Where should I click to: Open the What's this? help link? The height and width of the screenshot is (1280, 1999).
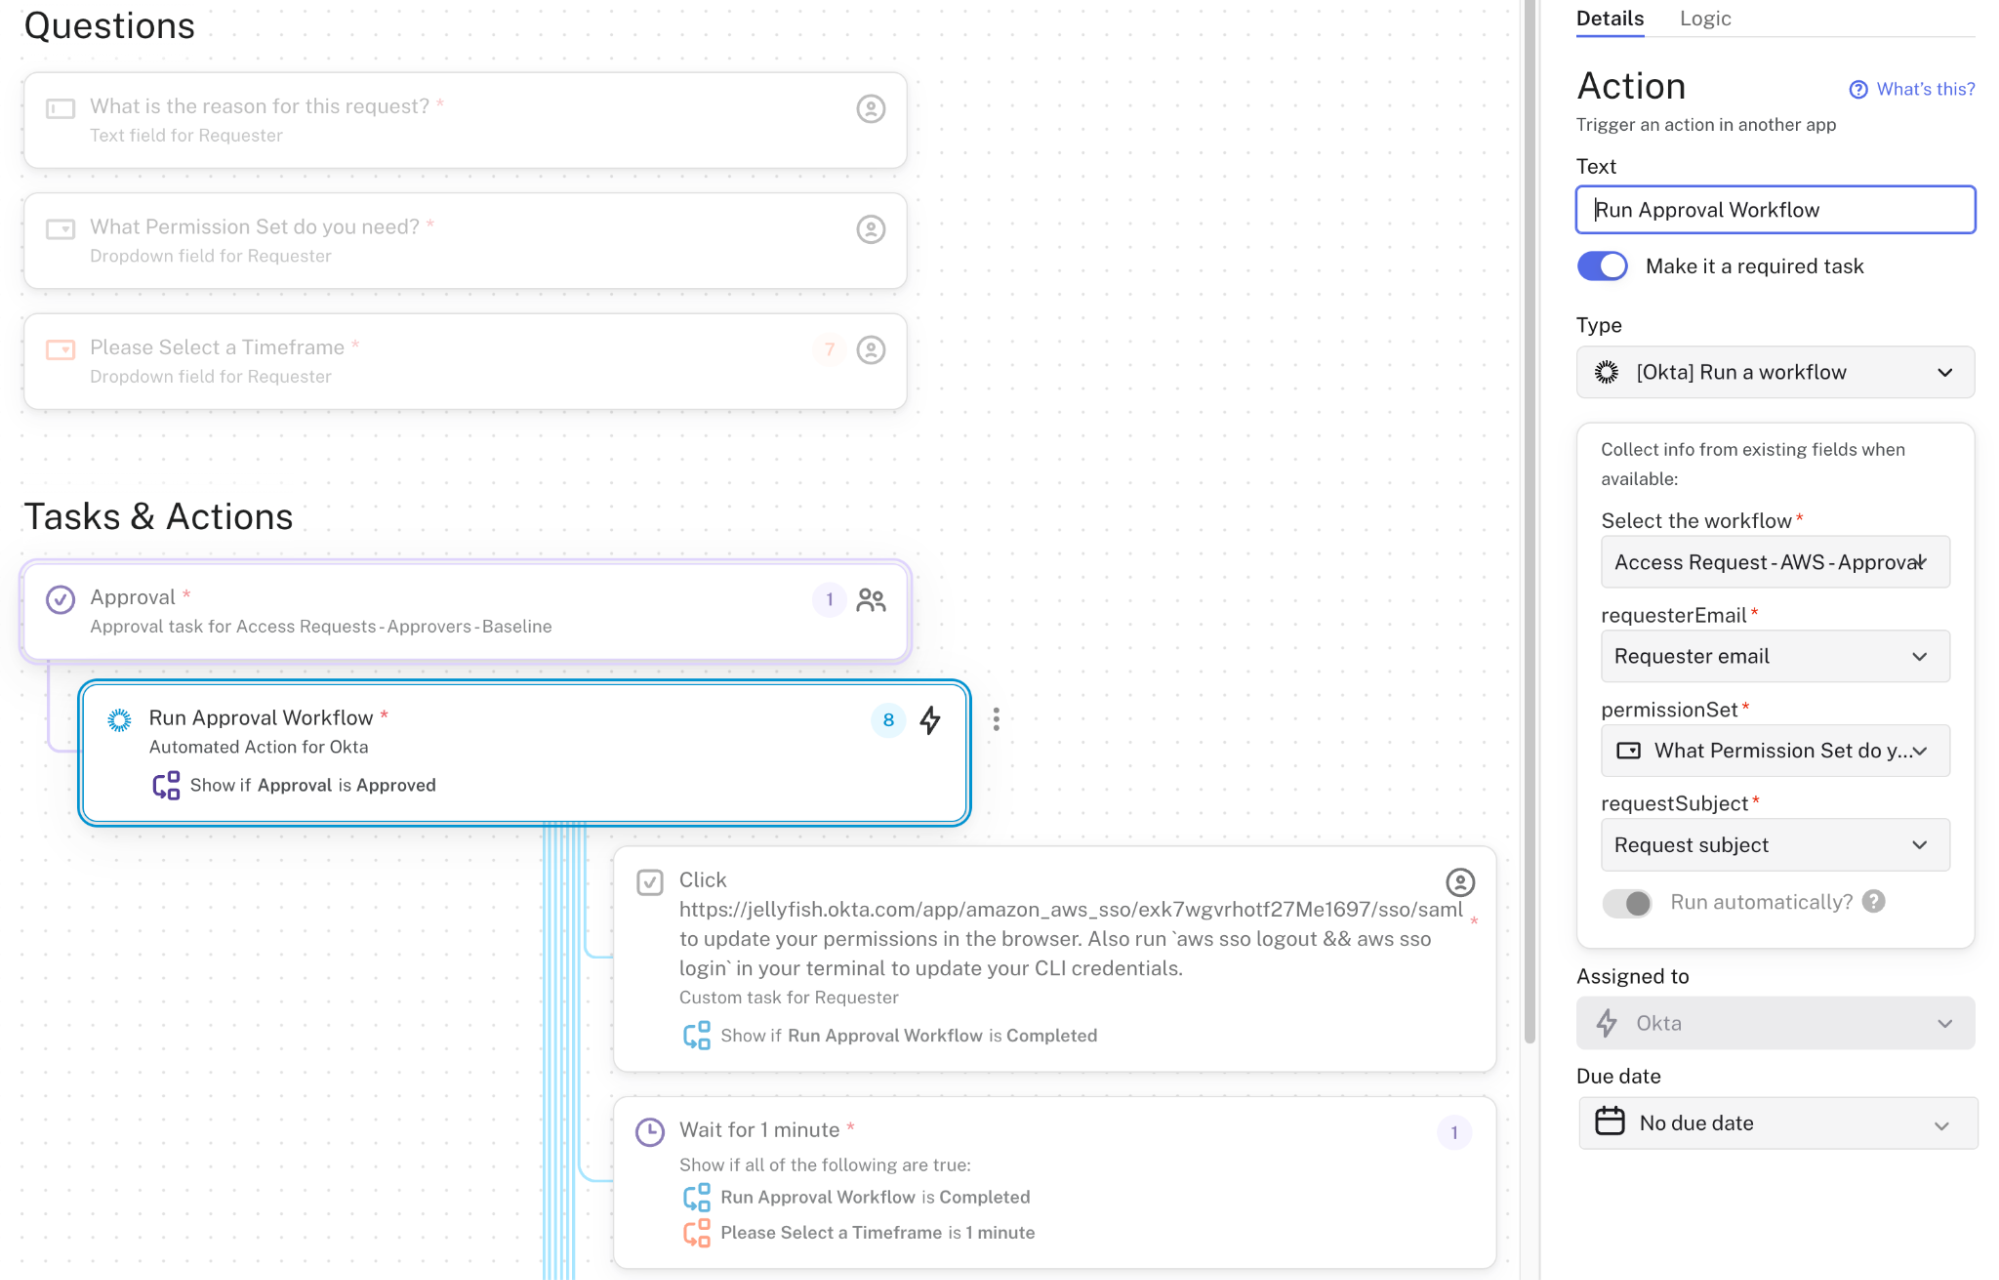click(1912, 89)
